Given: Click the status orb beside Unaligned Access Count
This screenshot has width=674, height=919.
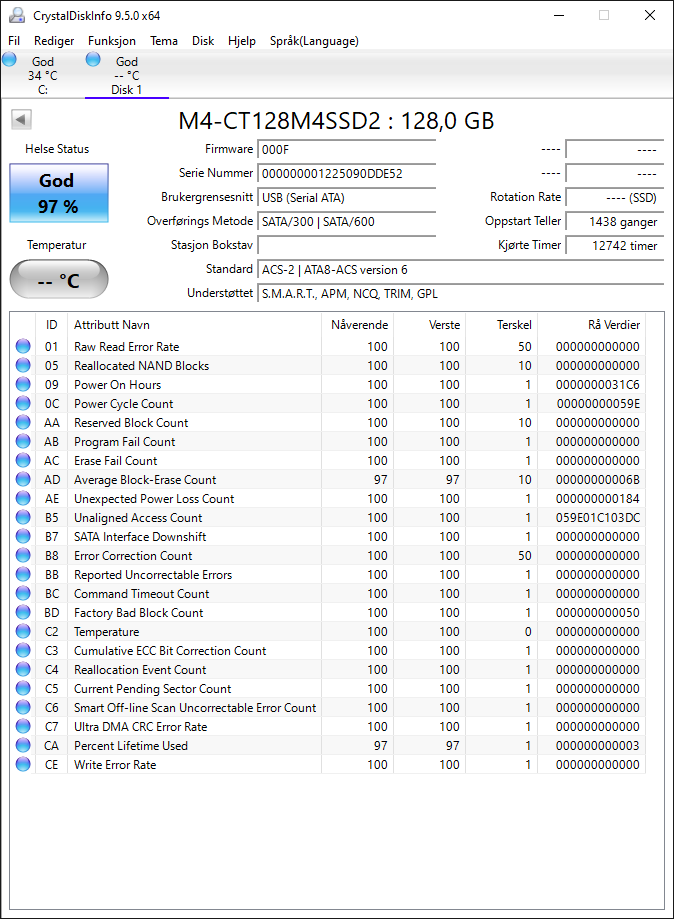Looking at the screenshot, I should 23,518.
